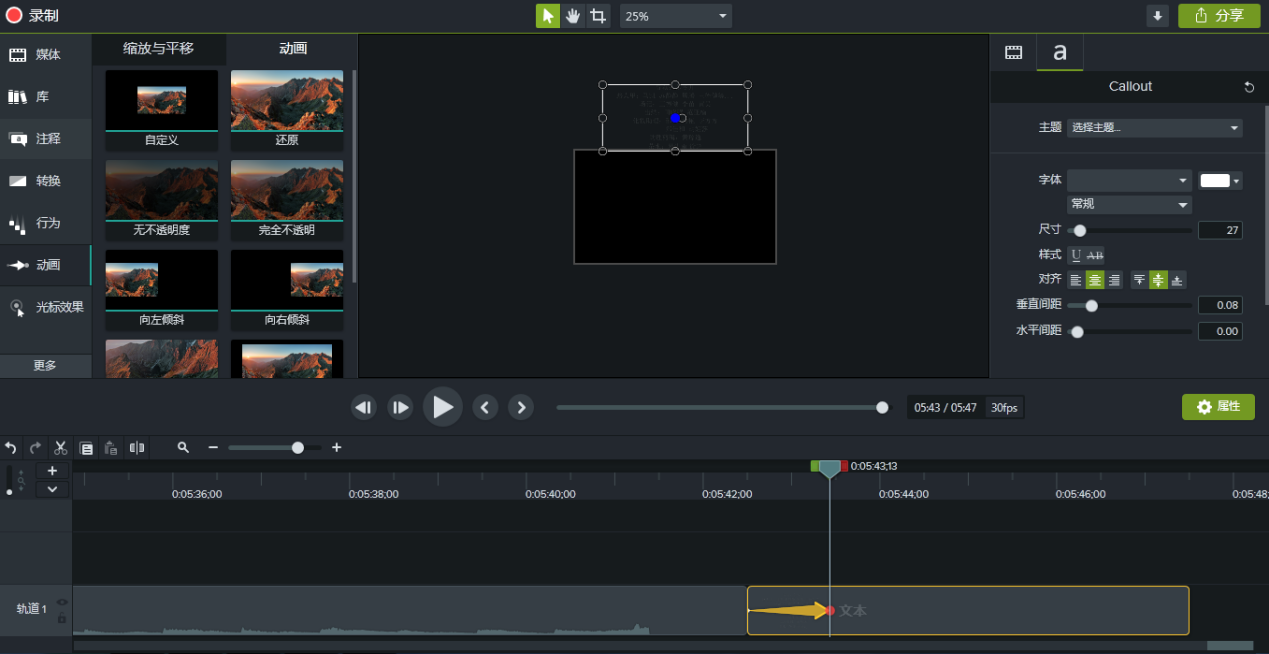Toggle the lock on 轨道 1
Viewport: 1269px width, 654px height.
coord(62,618)
